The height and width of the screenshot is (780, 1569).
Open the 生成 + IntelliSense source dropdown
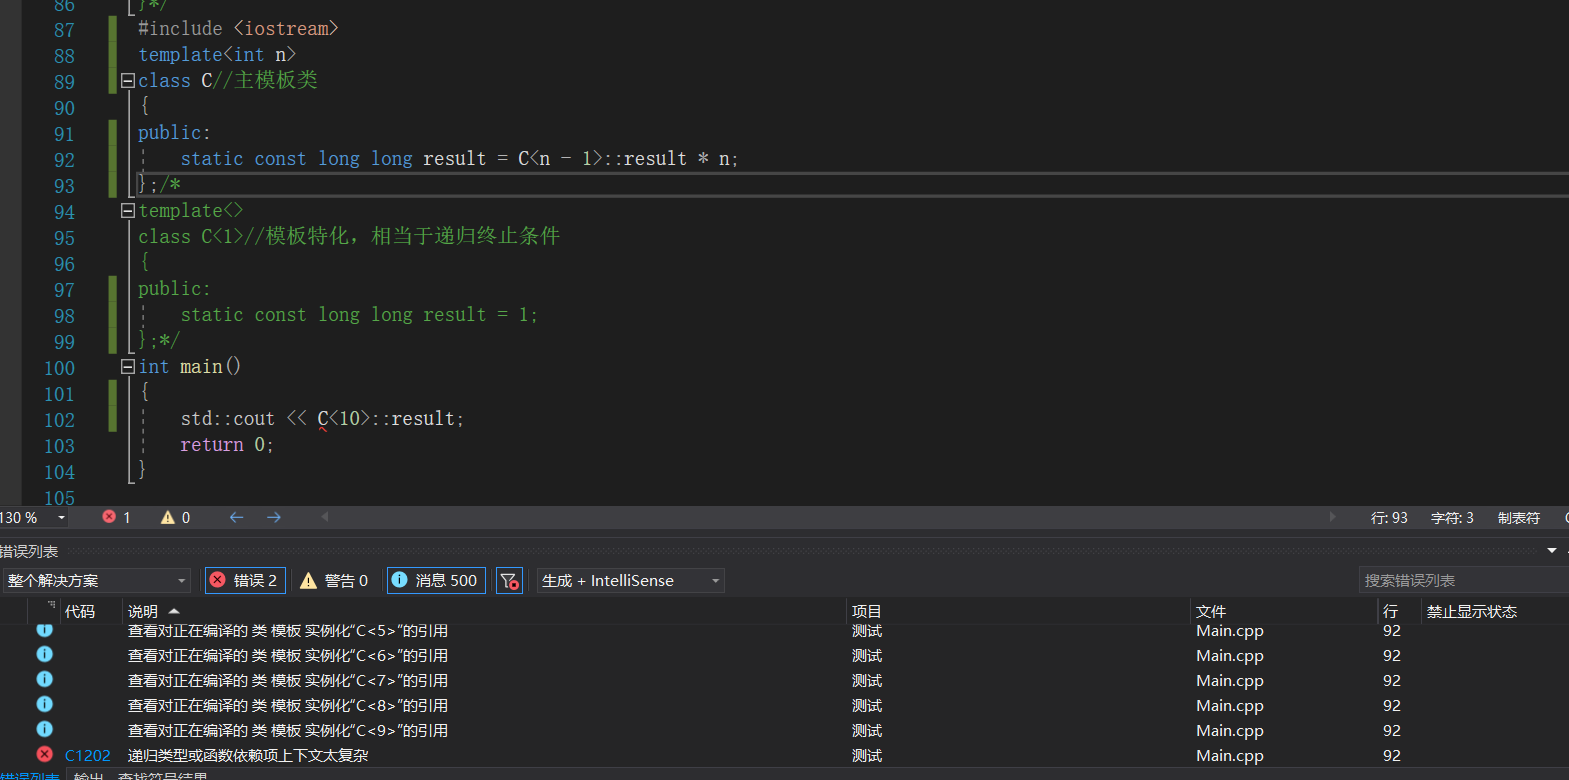[x=631, y=581]
